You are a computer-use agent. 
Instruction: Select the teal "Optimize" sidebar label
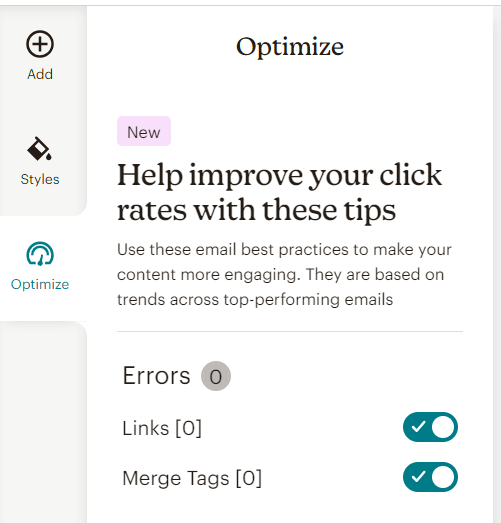(x=40, y=285)
